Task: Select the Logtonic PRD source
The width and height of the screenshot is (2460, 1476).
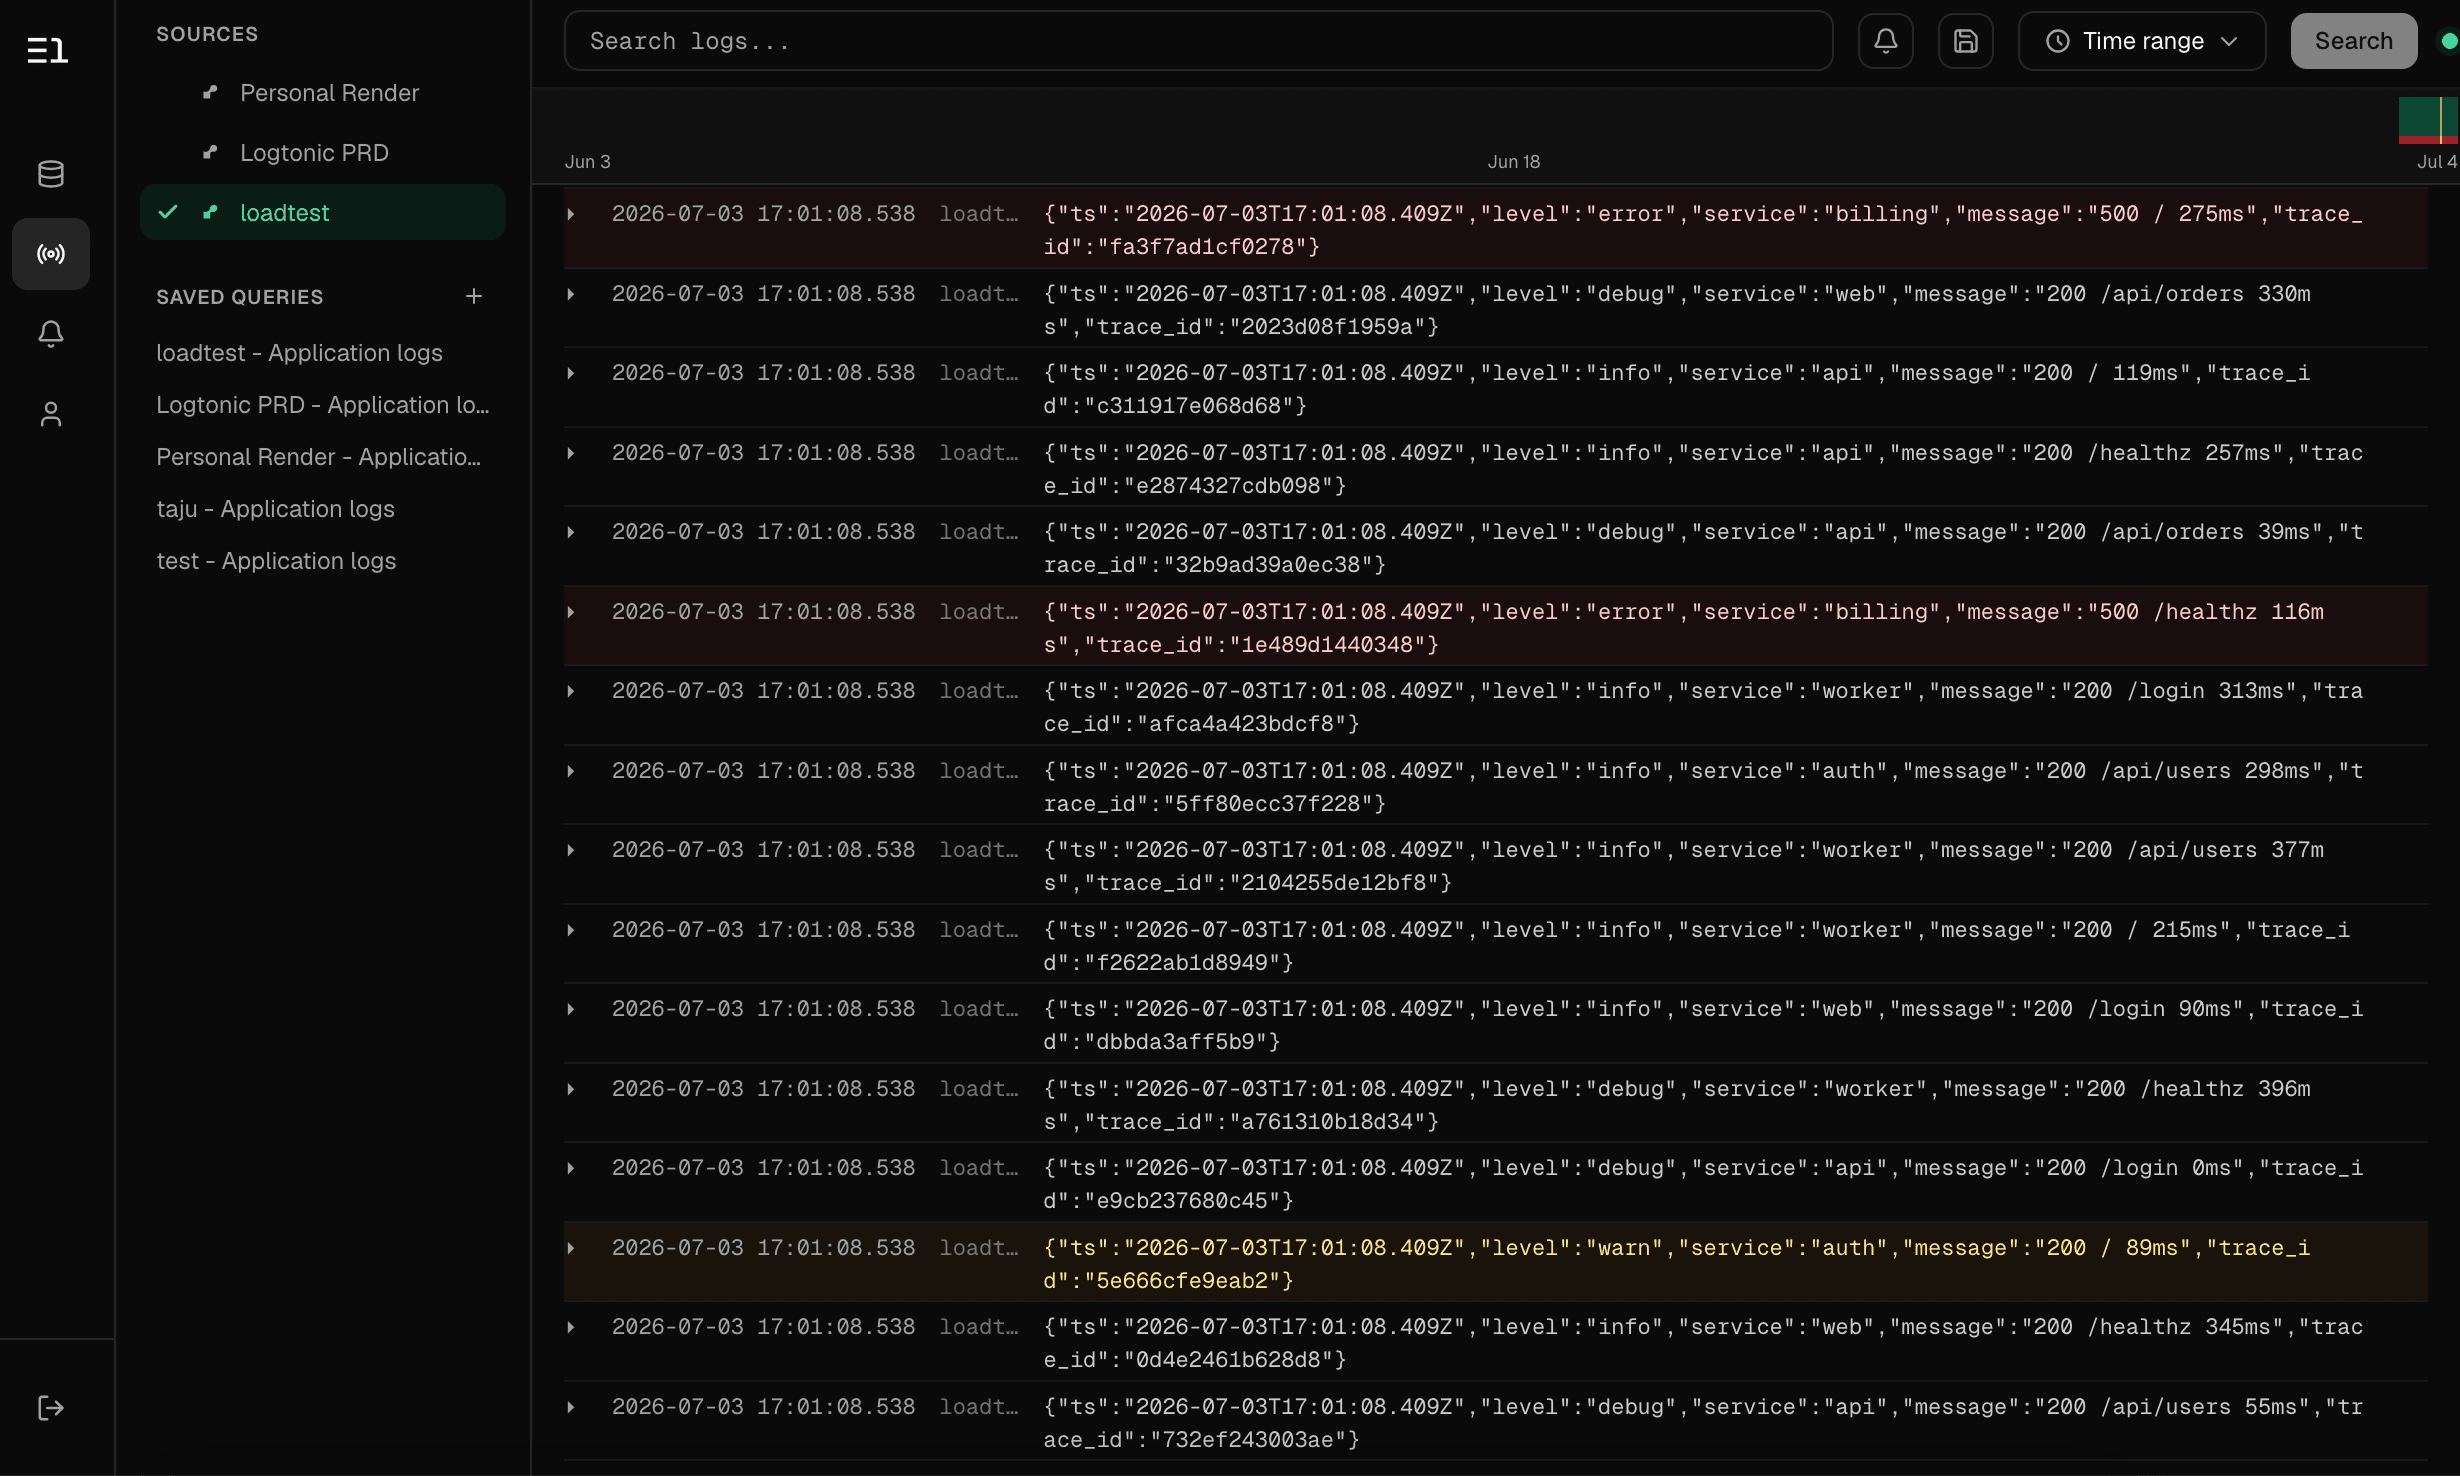Action: pos(323,152)
